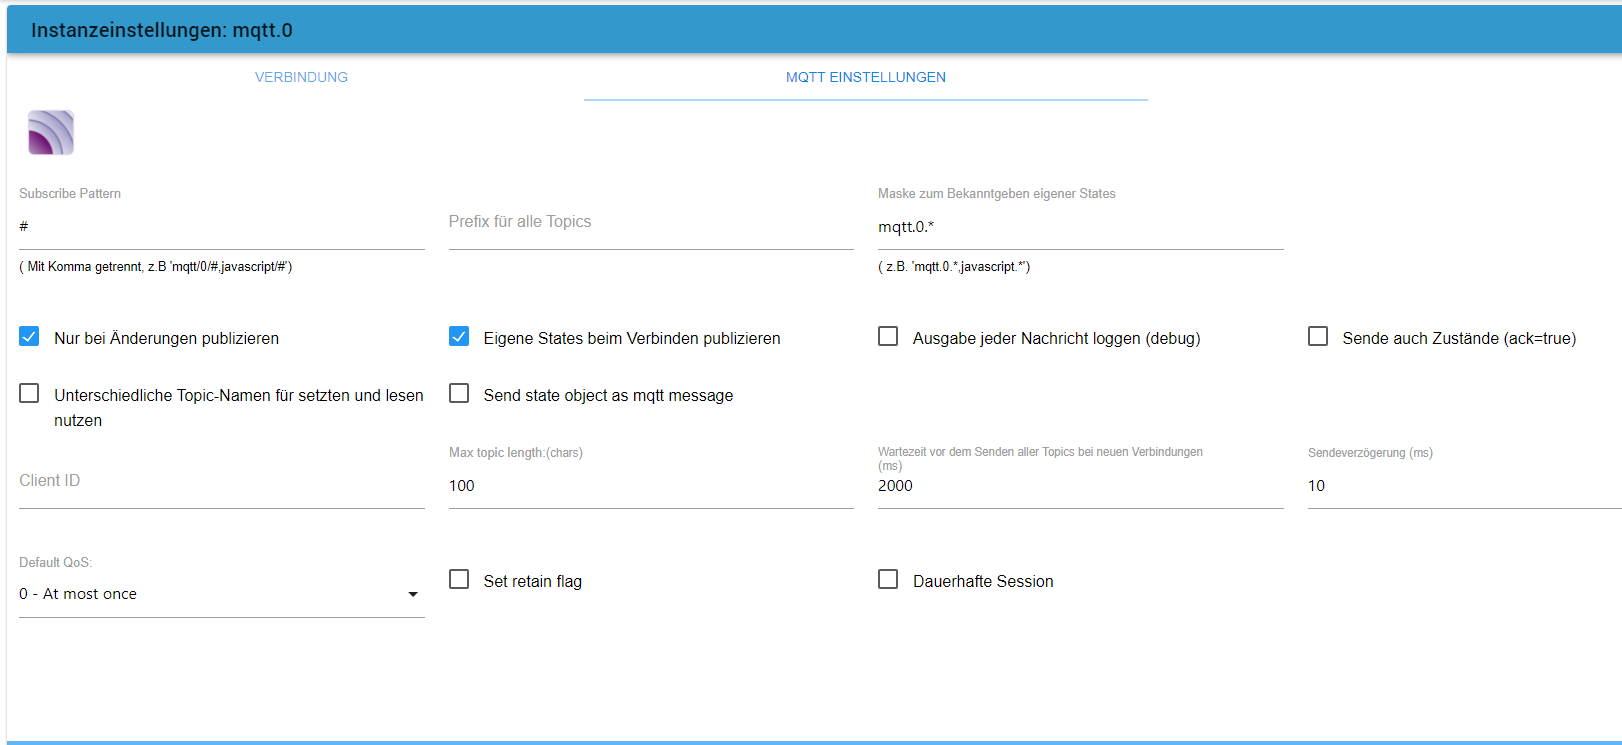This screenshot has height=745, width=1622.
Task: Check Sende auch Zustände (ack=true)
Action: click(1318, 337)
